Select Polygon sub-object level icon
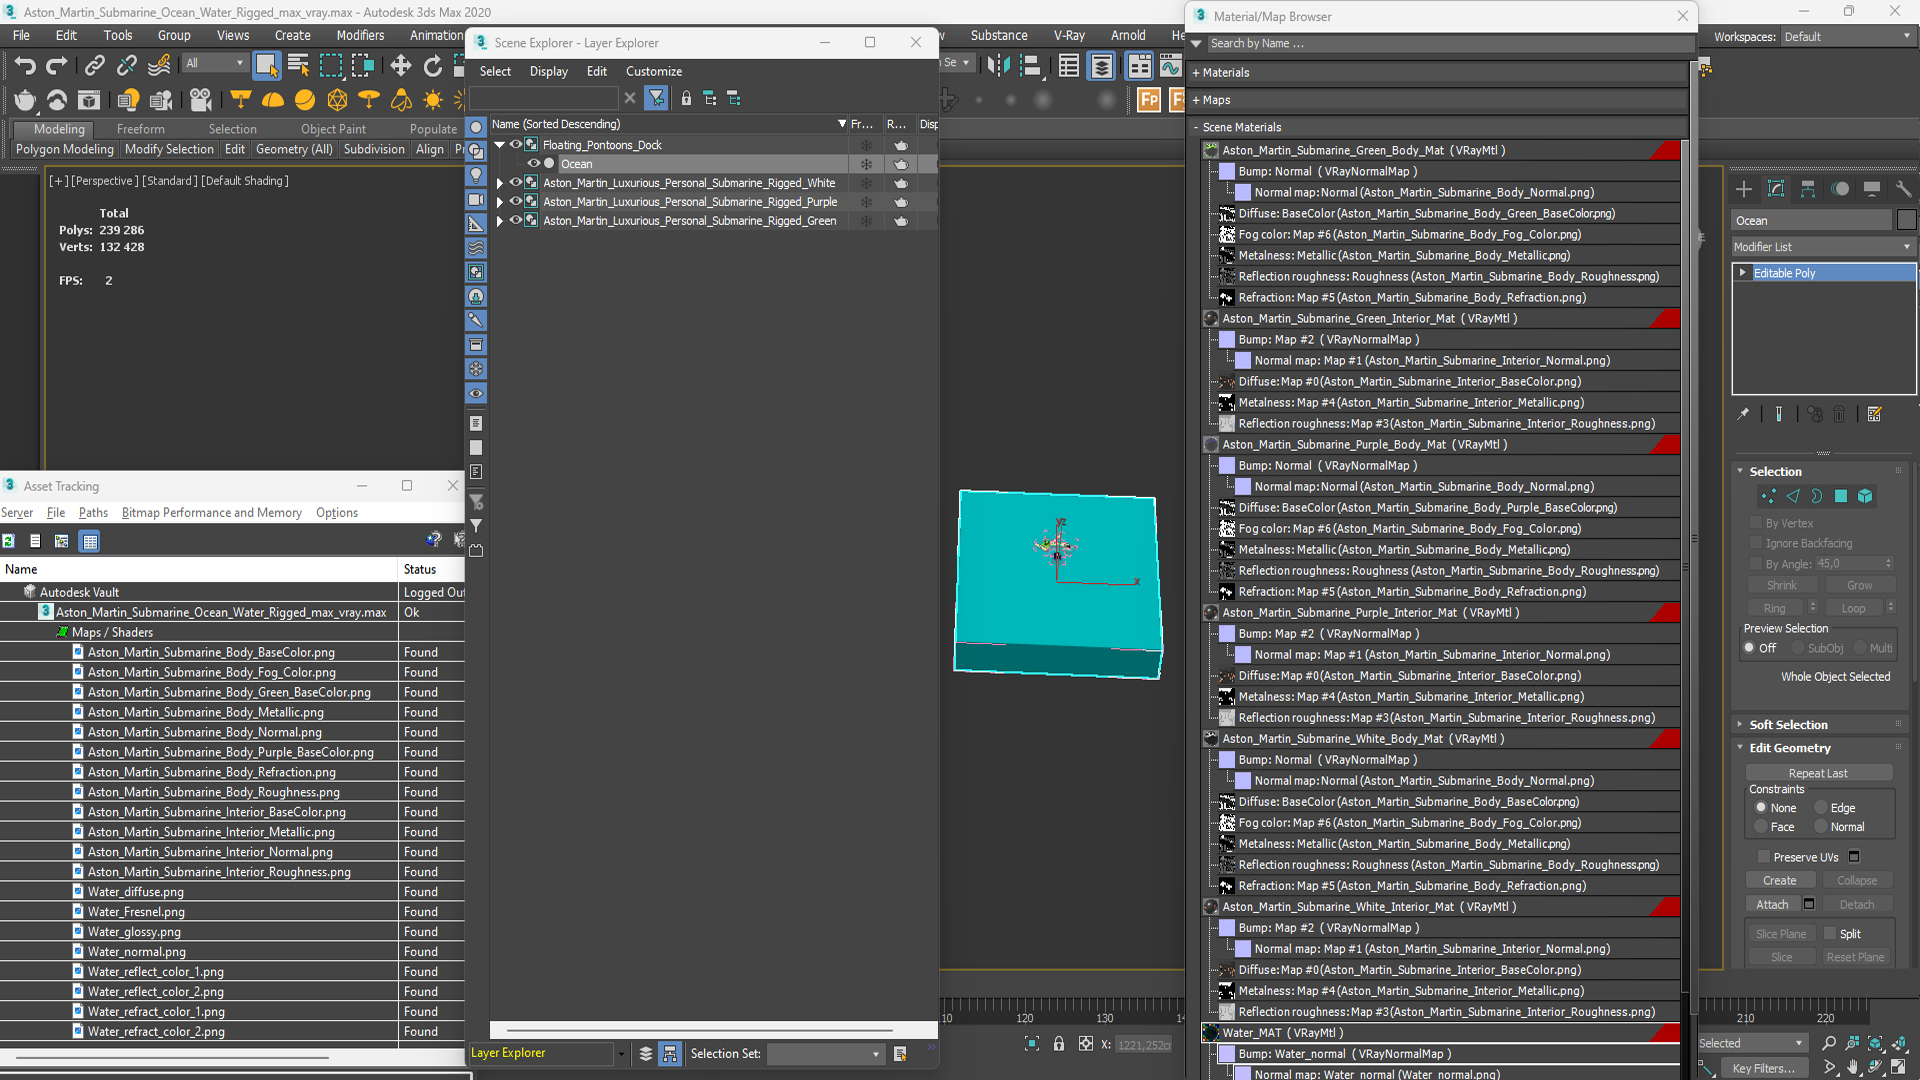The image size is (1920, 1080). (x=1841, y=496)
